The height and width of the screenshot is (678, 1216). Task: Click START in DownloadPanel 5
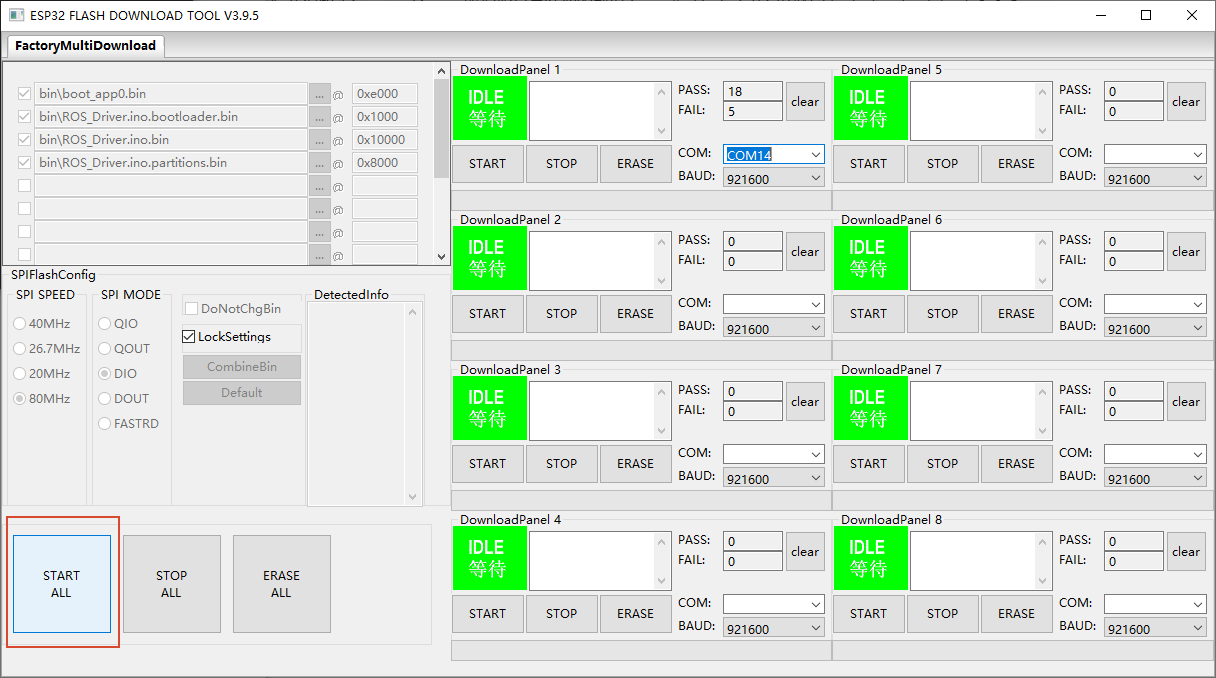[868, 164]
